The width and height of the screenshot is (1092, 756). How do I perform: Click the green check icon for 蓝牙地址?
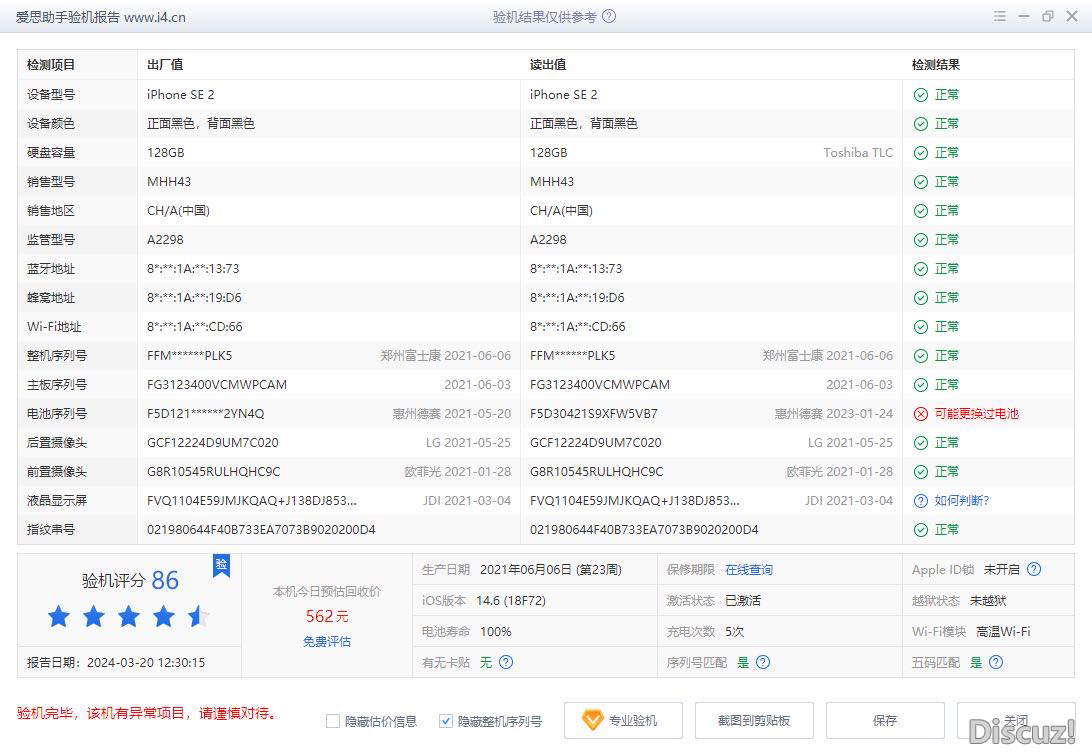click(x=921, y=269)
